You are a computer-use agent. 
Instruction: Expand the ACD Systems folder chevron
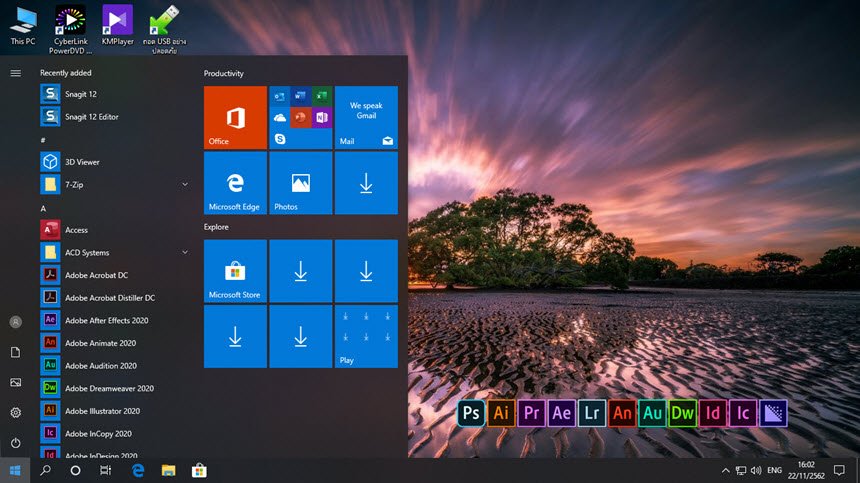(x=185, y=252)
